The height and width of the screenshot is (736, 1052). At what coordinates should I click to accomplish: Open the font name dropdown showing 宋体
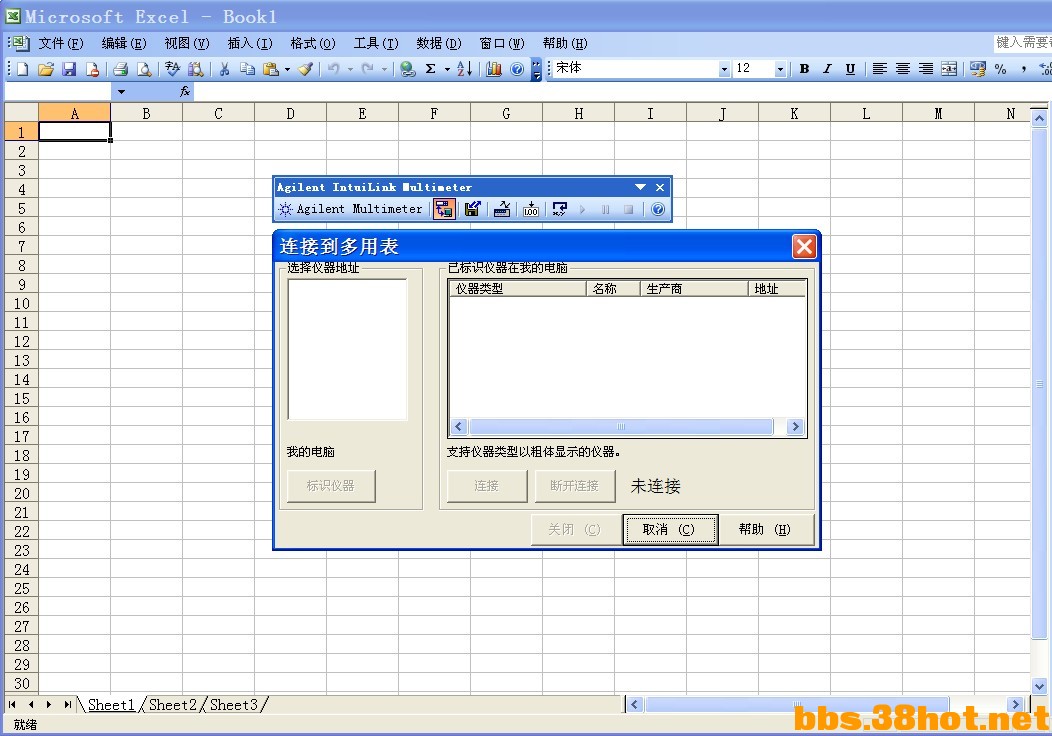pos(724,69)
